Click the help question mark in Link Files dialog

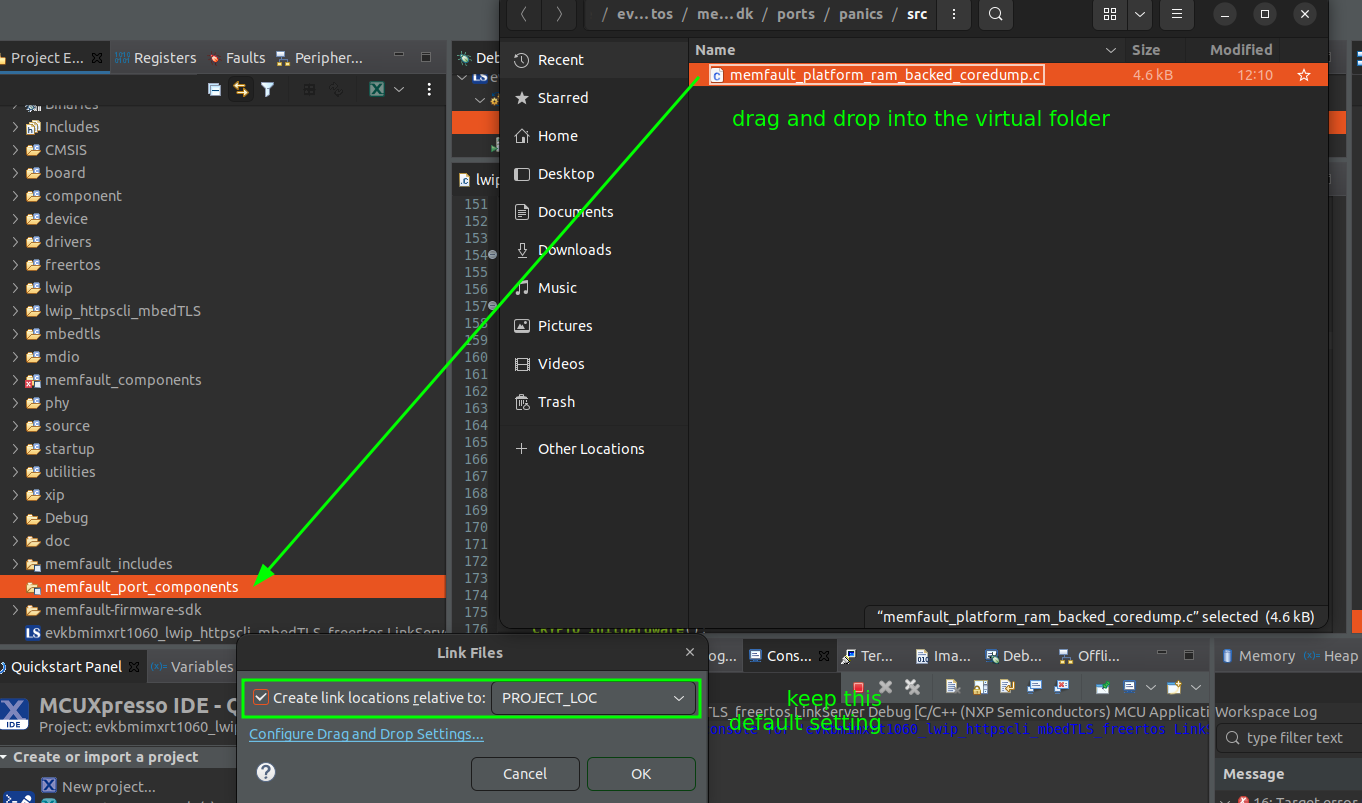click(266, 772)
